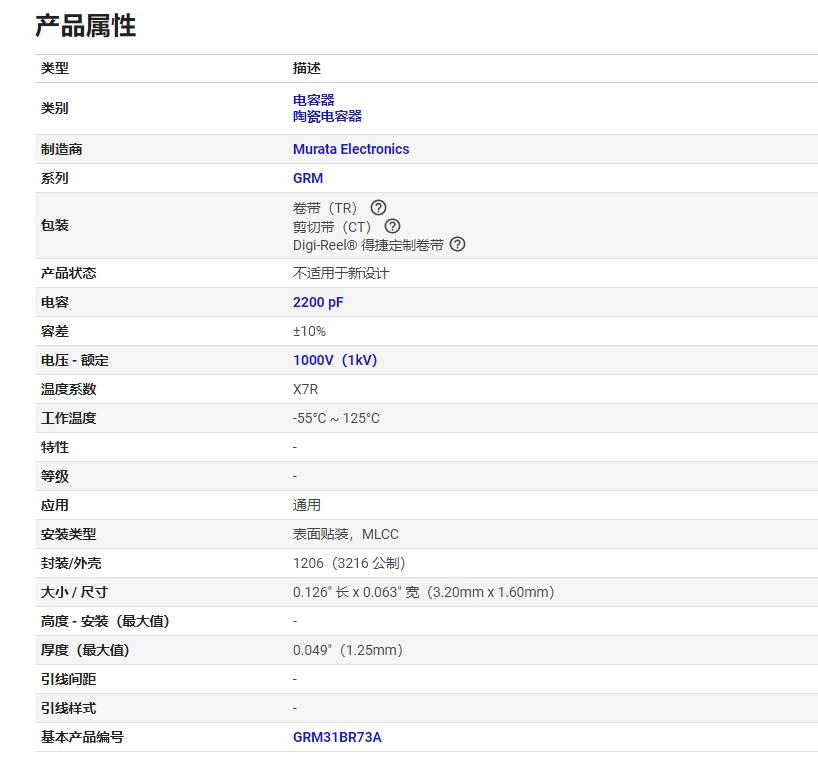Click the 1000V（1kV）voltage rating link
This screenshot has height=758, width=818.
click(334, 360)
